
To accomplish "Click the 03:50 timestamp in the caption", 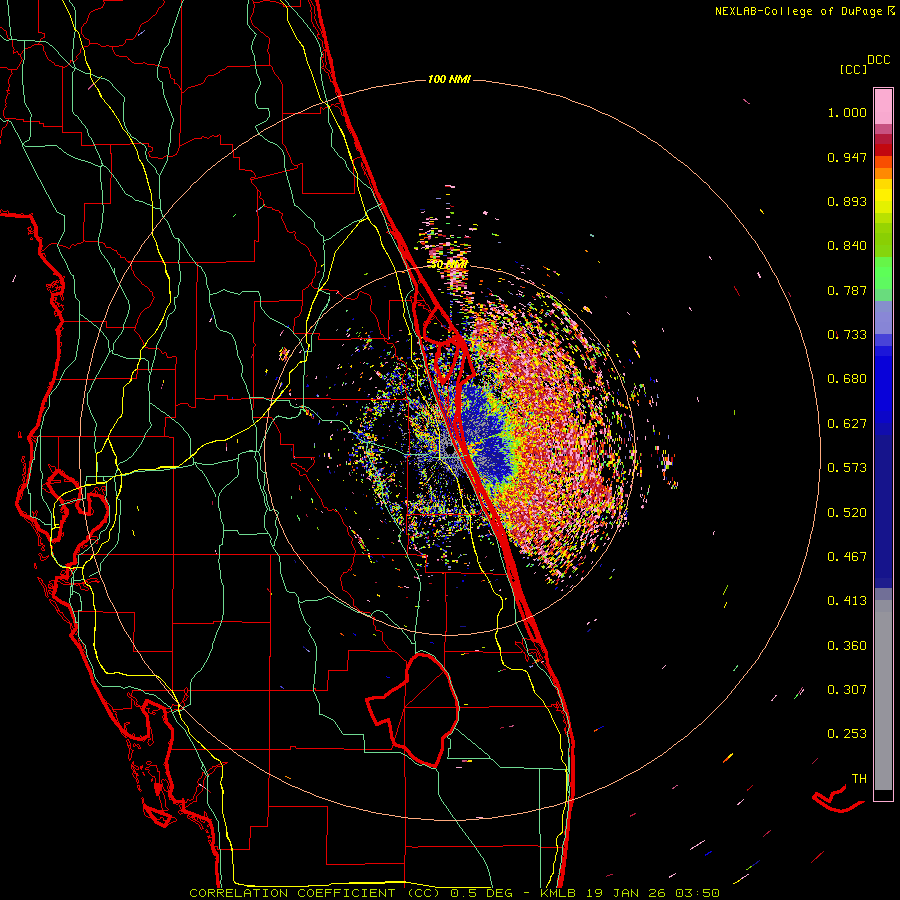I will point(697,893).
